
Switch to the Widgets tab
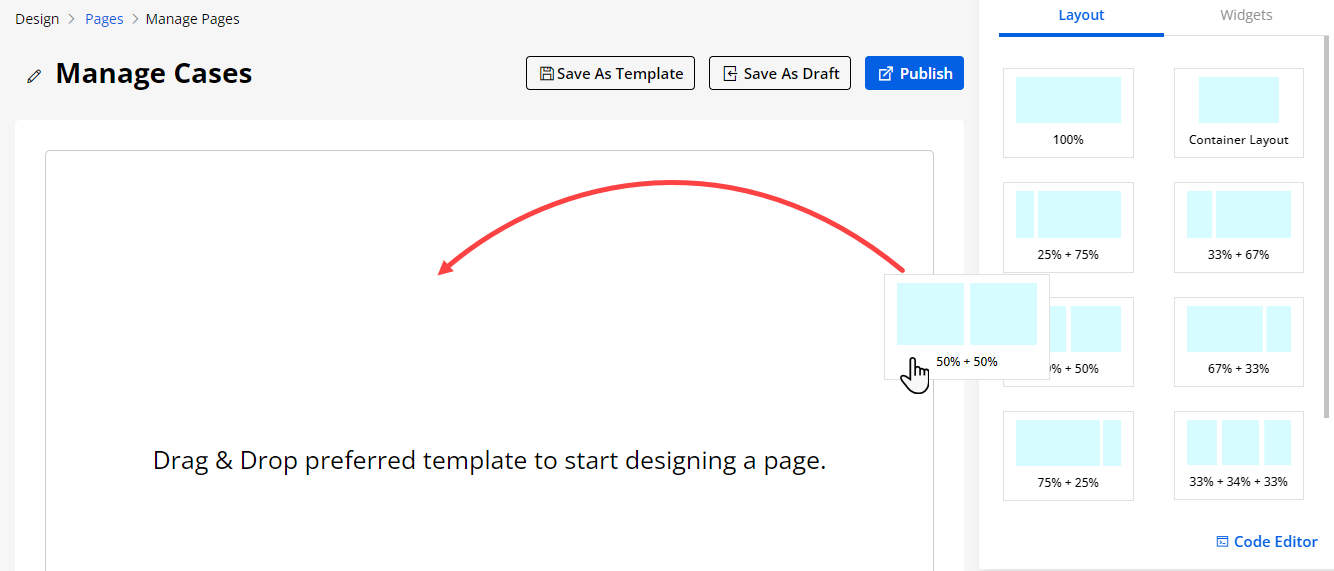click(x=1246, y=16)
